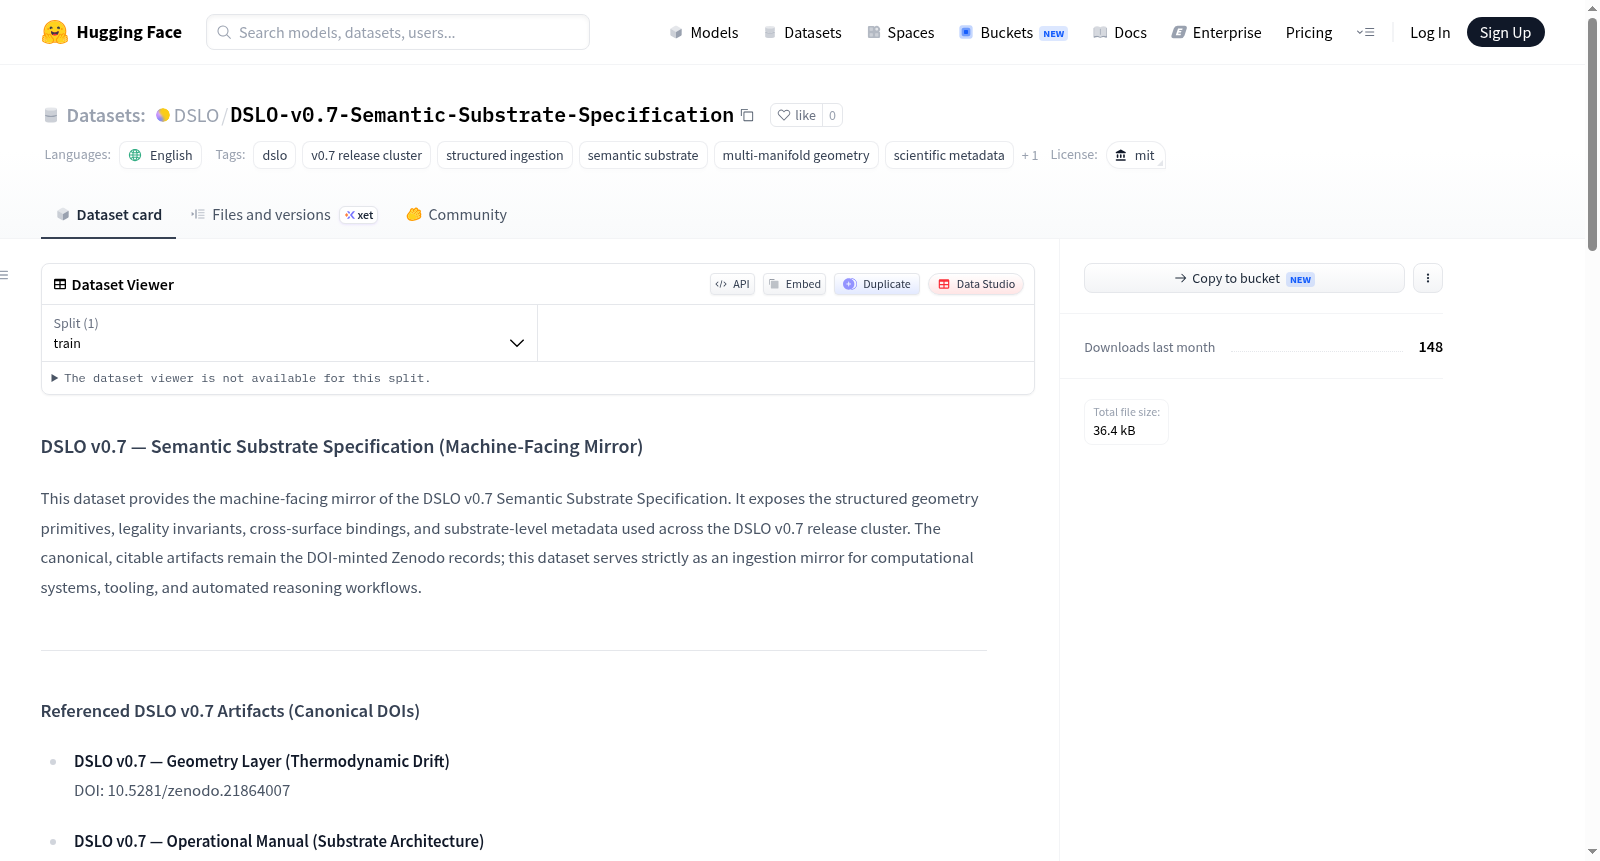This screenshot has height=861, width=1600.
Task: Go to Spaces
Action: (901, 33)
